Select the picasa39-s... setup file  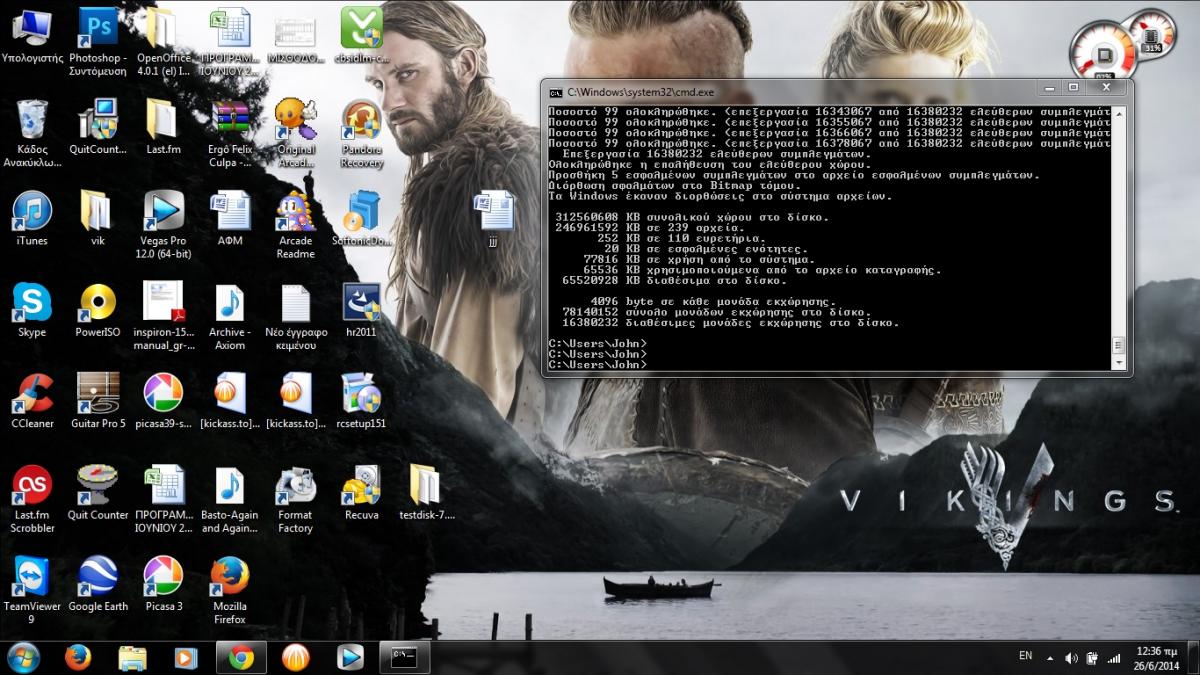click(163, 393)
